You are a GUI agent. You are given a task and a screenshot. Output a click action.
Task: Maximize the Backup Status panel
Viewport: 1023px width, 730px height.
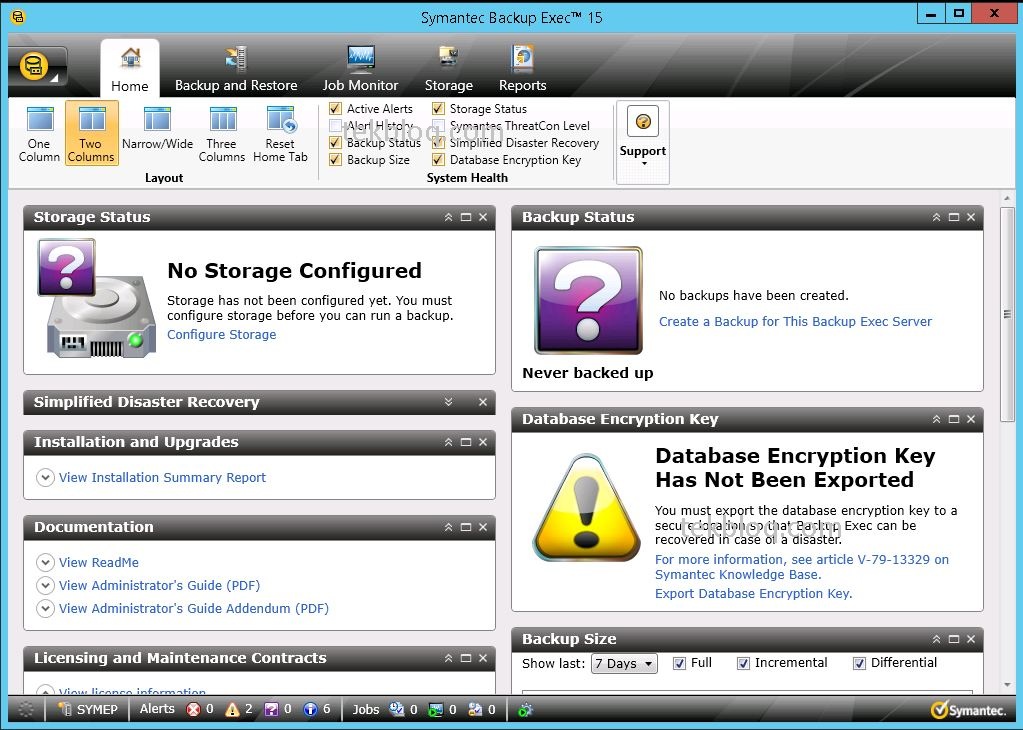[954, 217]
